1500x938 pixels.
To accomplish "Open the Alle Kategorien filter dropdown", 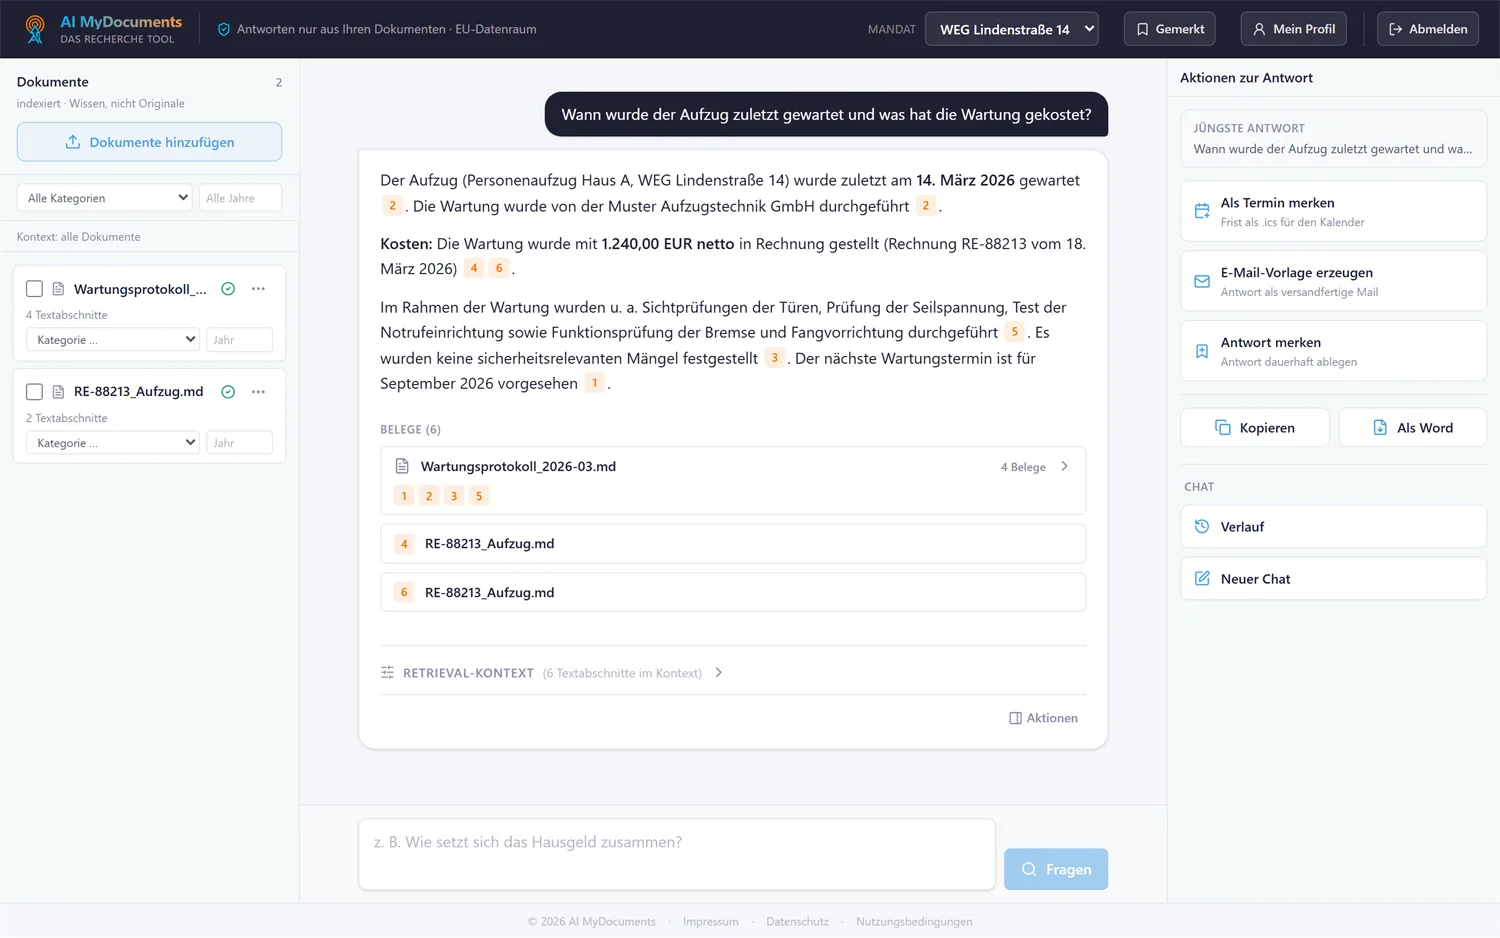I will (105, 198).
